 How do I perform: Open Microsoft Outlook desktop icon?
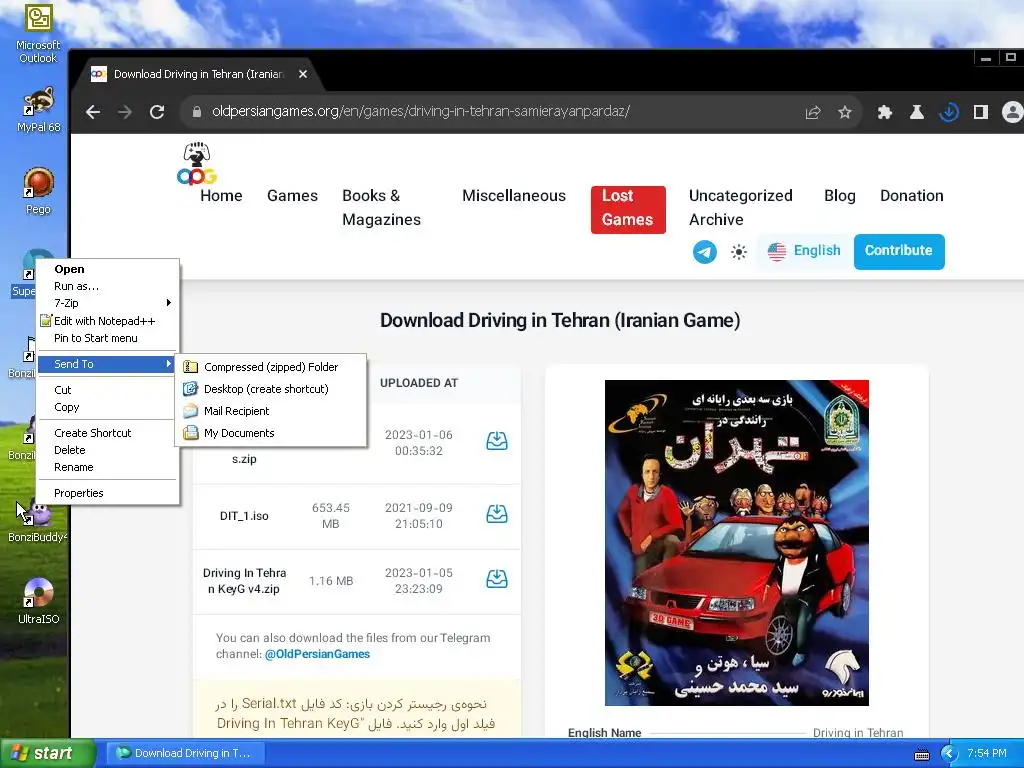(38, 33)
